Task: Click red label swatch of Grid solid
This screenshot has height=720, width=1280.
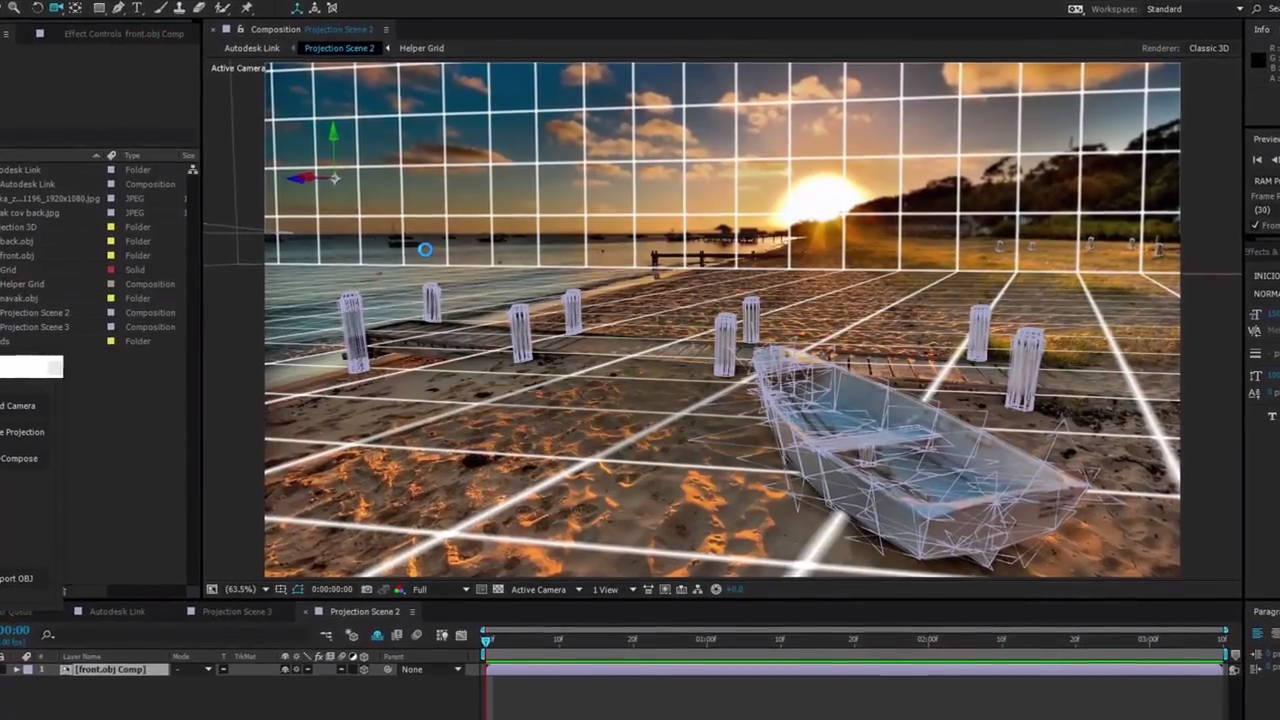Action: click(111, 270)
